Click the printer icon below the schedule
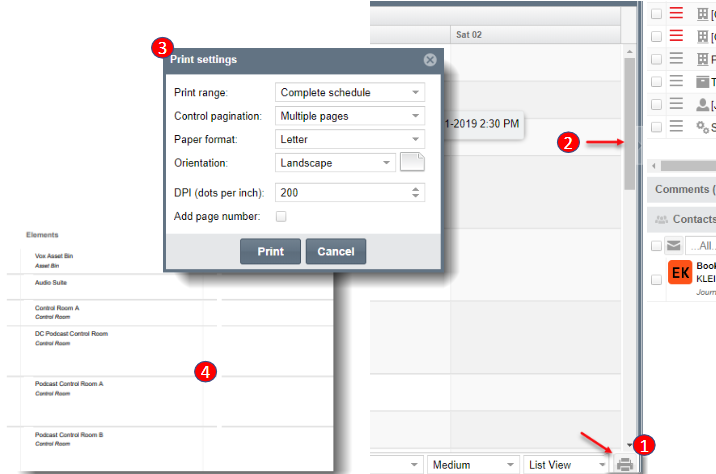716x474 pixels. click(625, 464)
